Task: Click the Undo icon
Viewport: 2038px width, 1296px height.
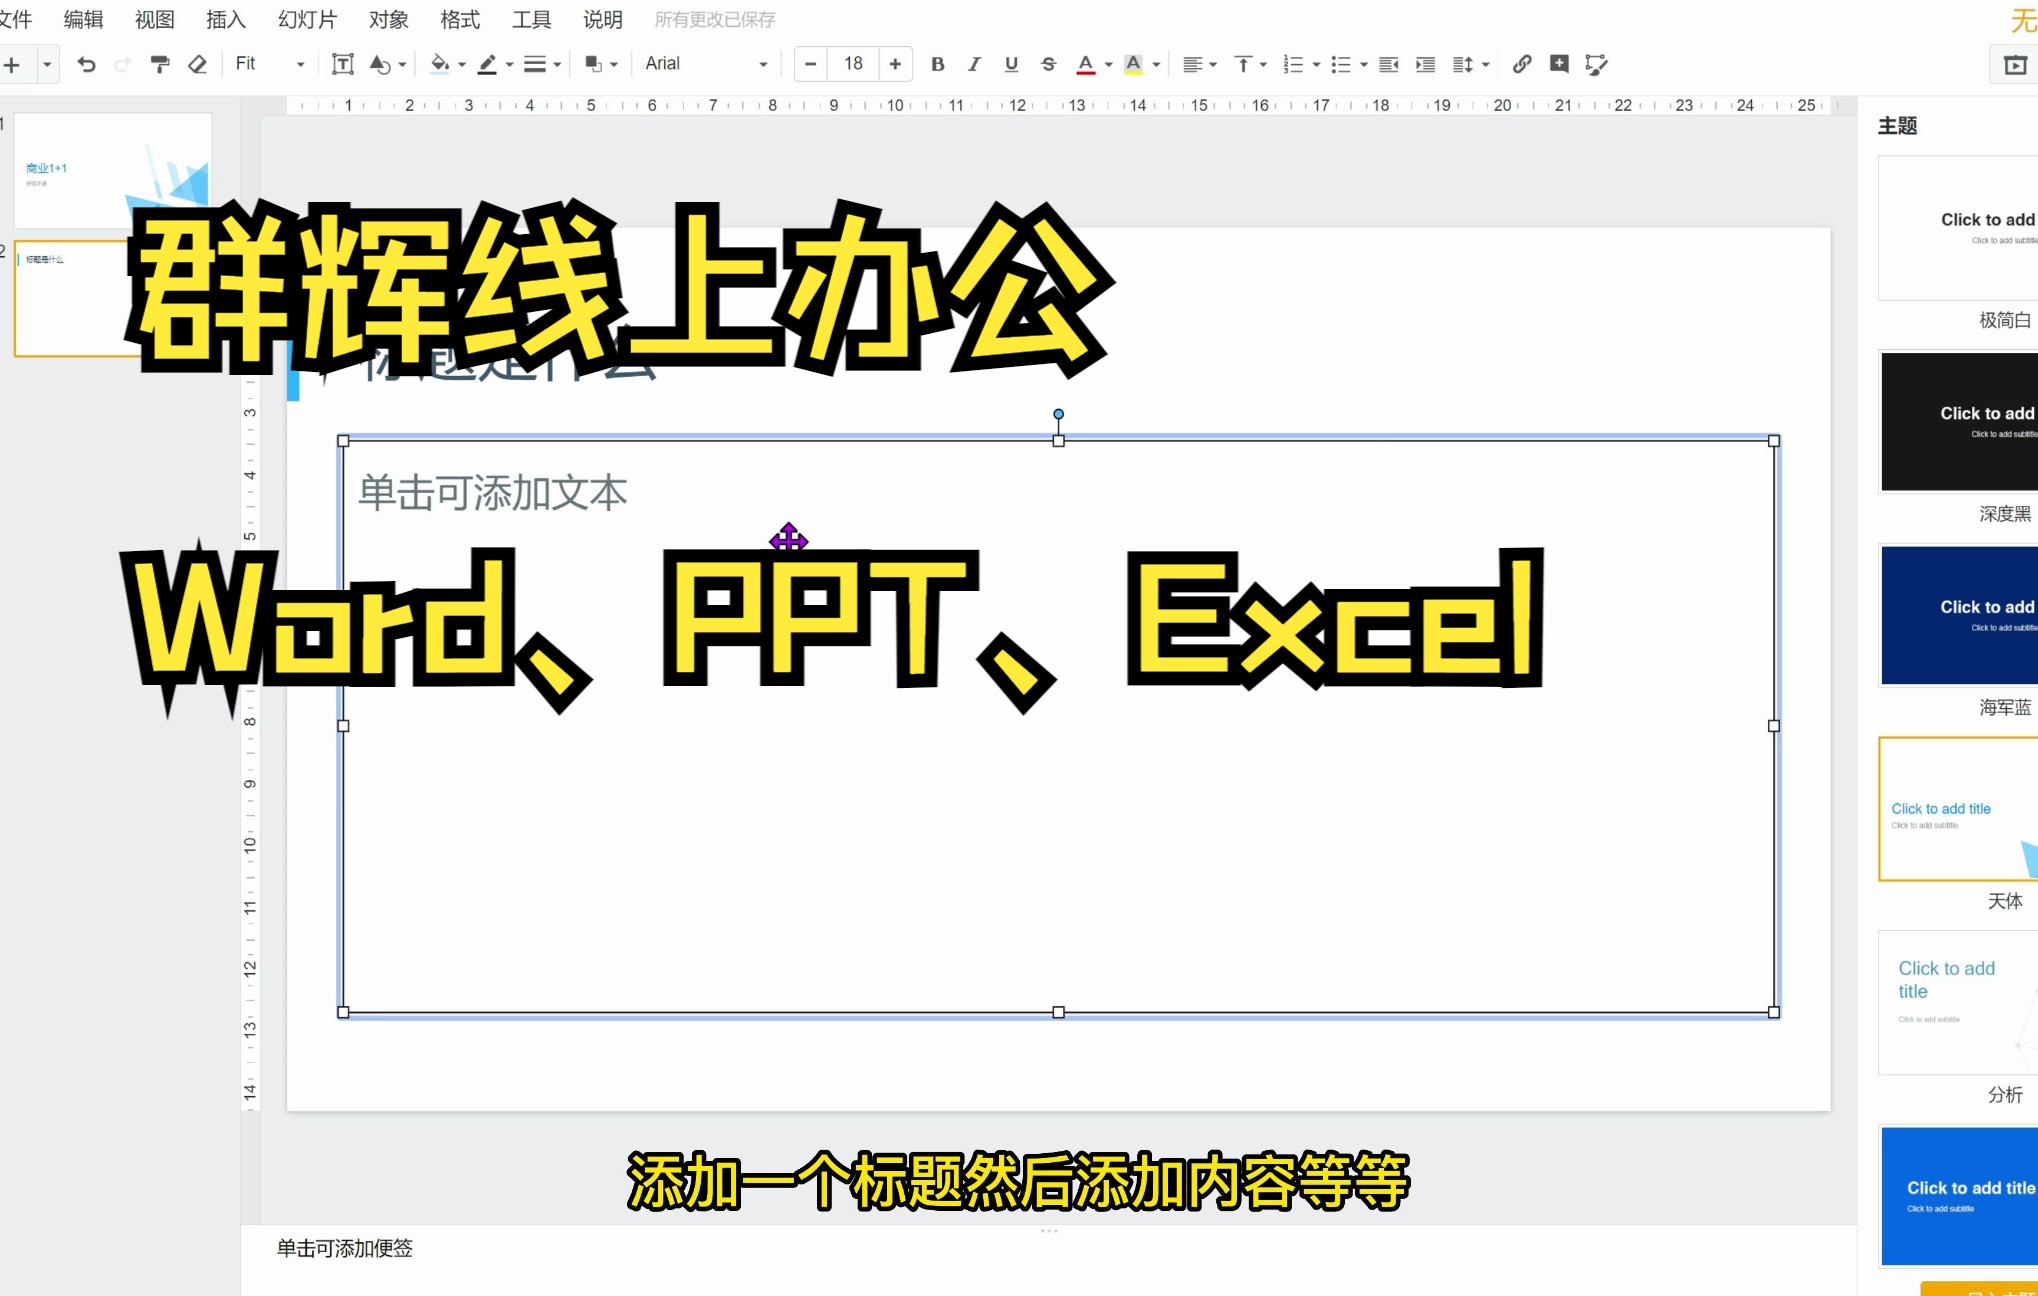Action: pyautogui.click(x=83, y=64)
